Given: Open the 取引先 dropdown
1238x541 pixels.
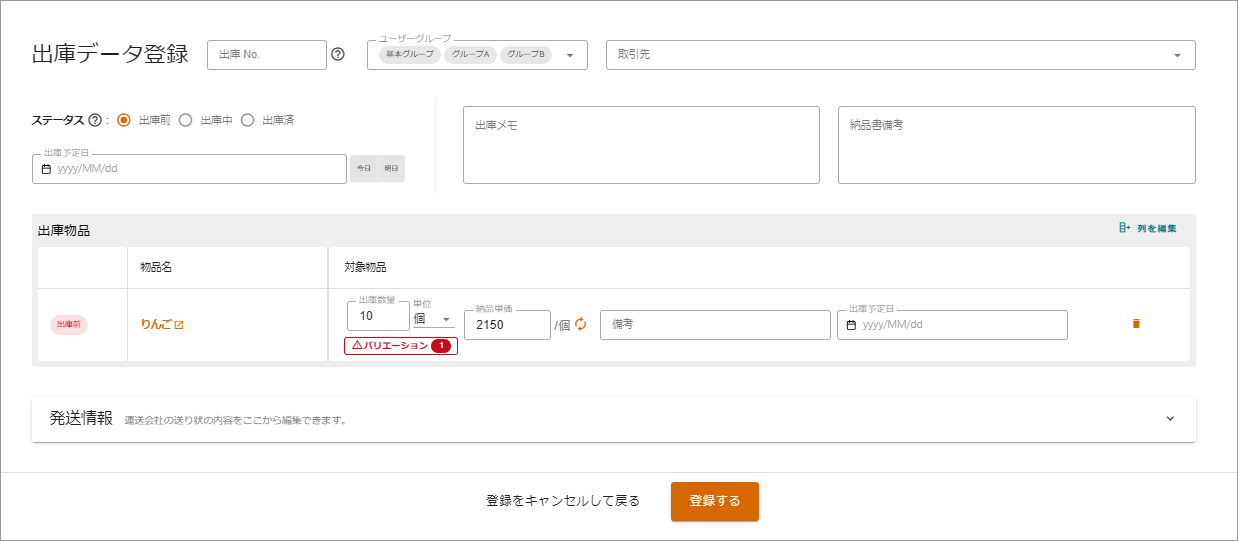Looking at the screenshot, I should click(x=901, y=55).
